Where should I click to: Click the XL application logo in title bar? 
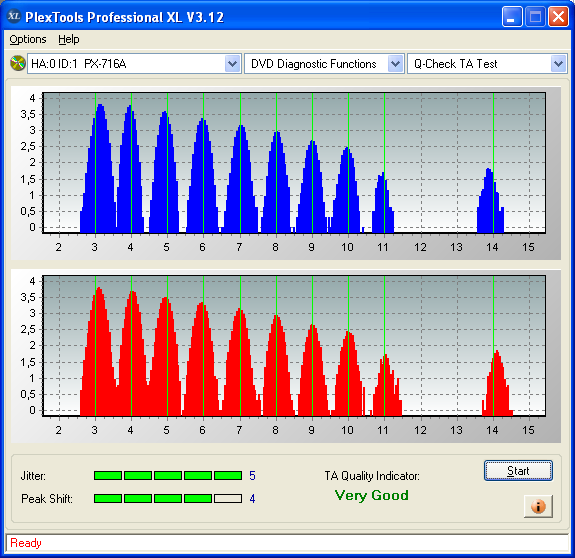(14, 16)
